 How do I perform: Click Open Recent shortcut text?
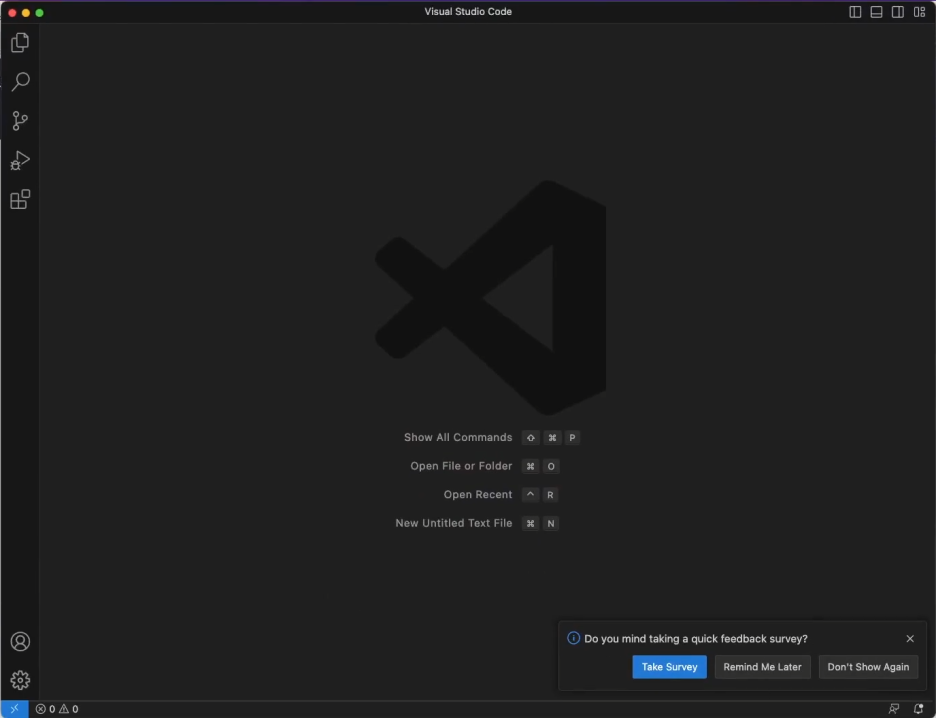478,495
